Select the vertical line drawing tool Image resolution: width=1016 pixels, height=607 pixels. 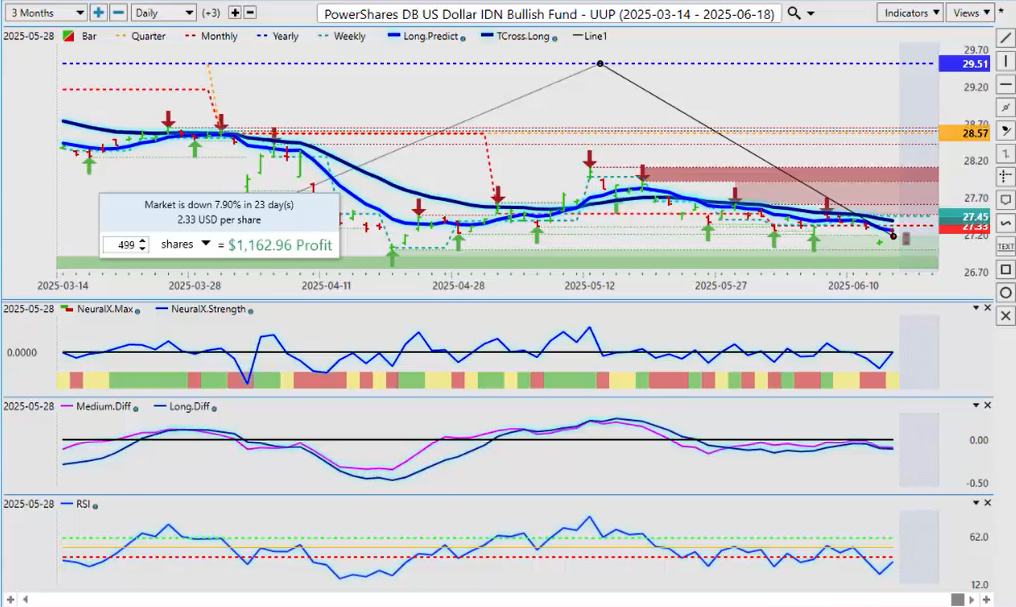1003,61
